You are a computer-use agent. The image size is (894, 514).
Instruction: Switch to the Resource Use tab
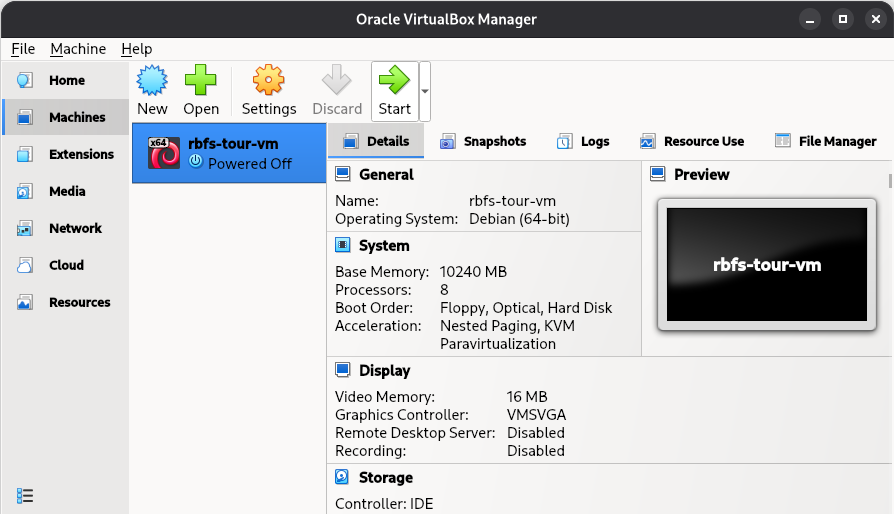click(692, 141)
